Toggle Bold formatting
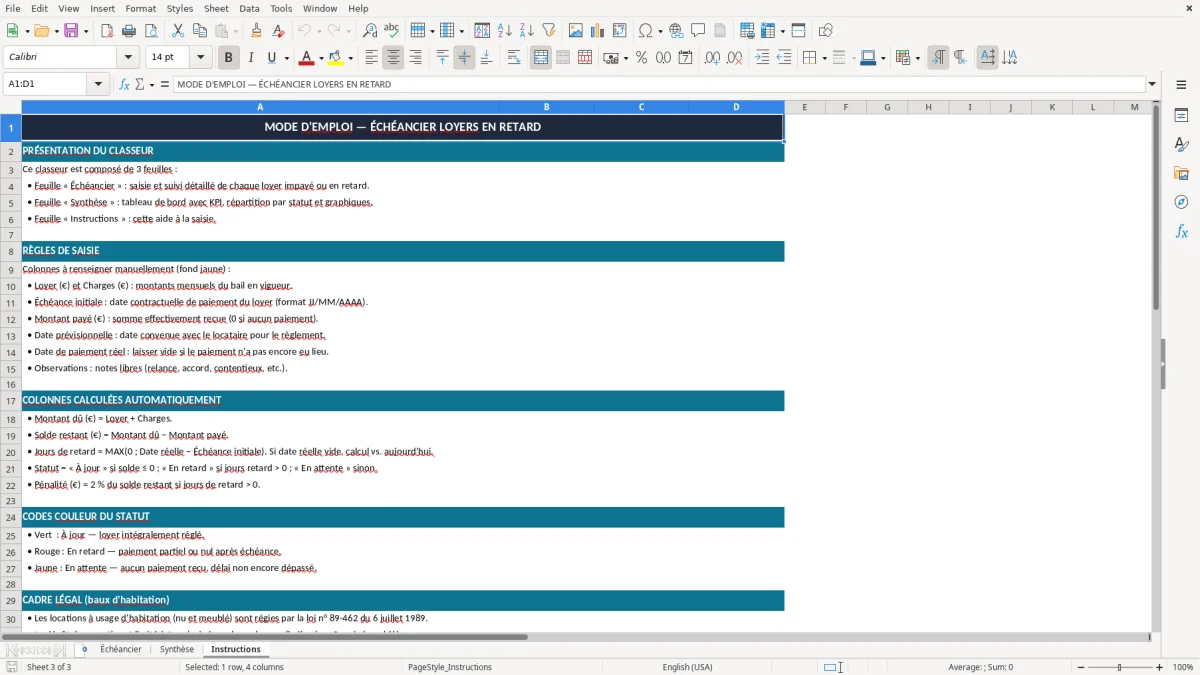 (x=228, y=58)
